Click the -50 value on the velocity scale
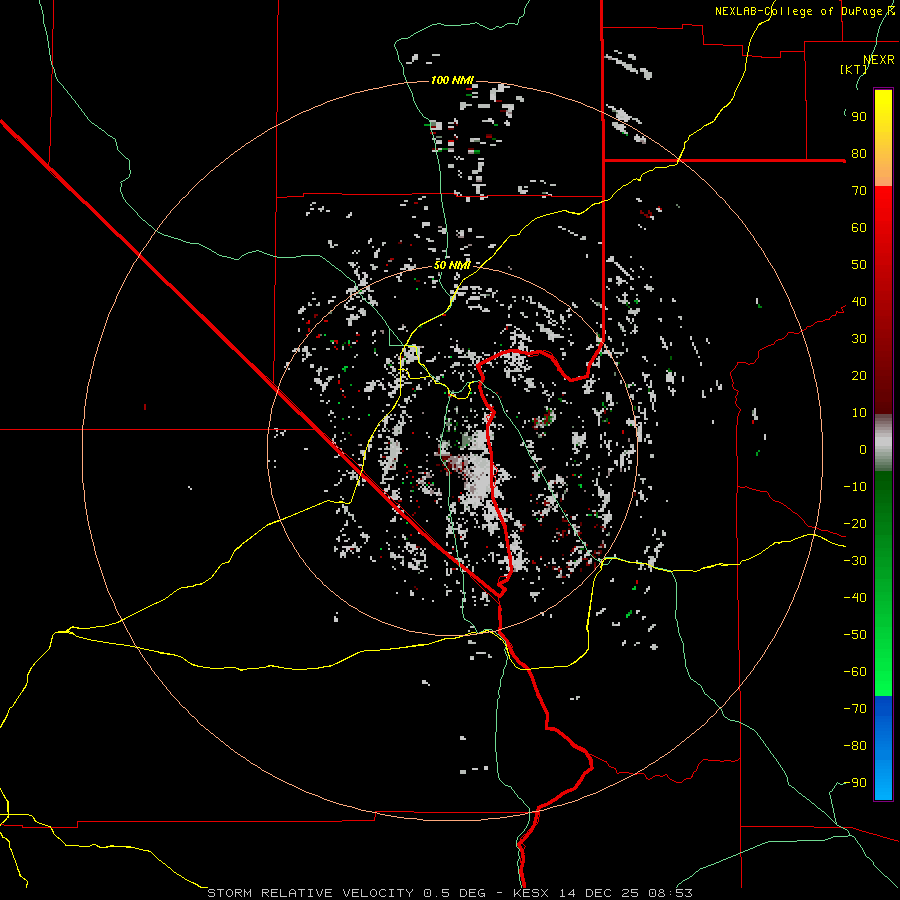The image size is (900, 900). click(x=855, y=635)
